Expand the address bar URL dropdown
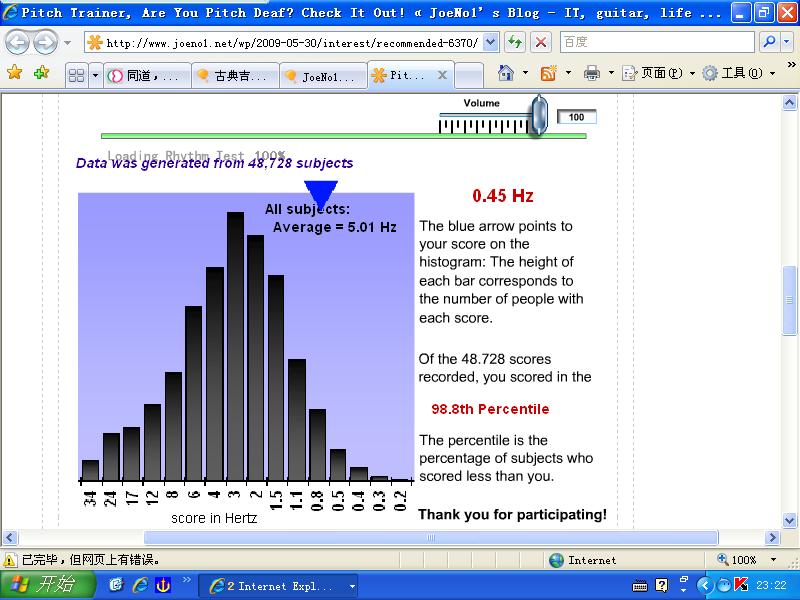800x600 pixels. [488, 43]
